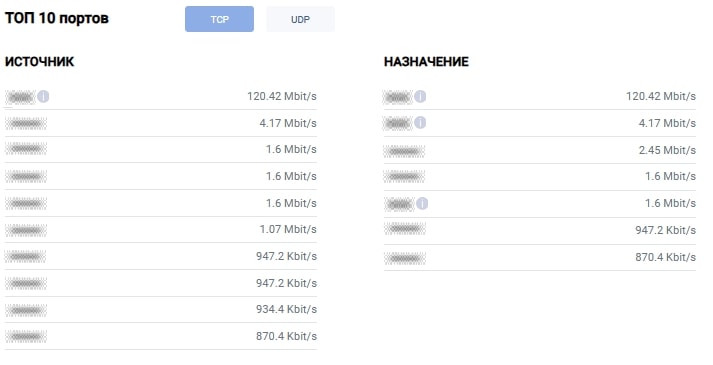Click the НАЗНАЧЕНИЕ column heading
This screenshot has height=365, width=713.
pyautogui.click(x=426, y=62)
